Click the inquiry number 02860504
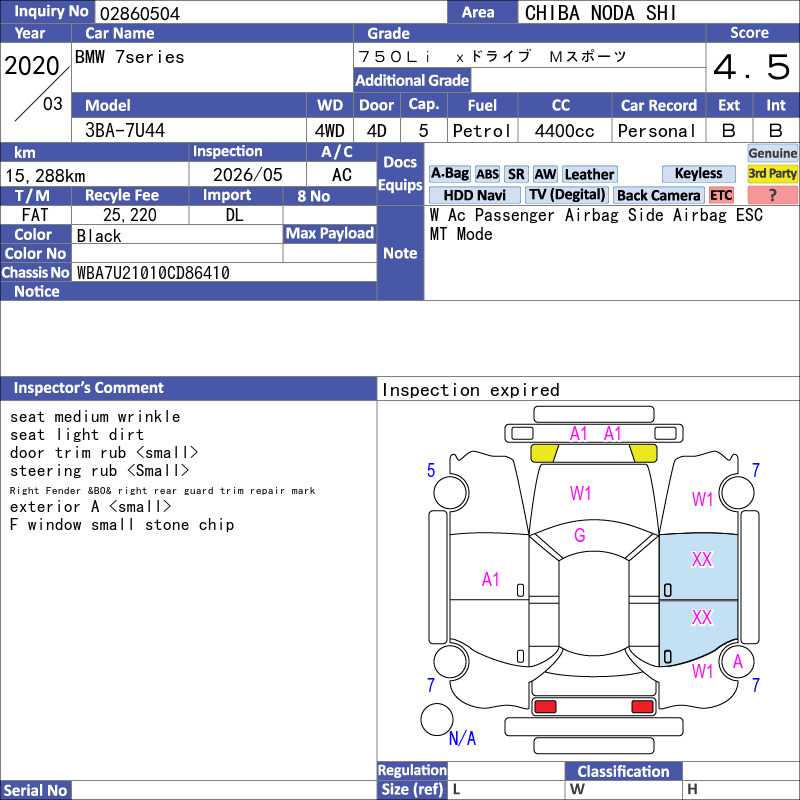The width and height of the screenshot is (800, 800). 140,13
